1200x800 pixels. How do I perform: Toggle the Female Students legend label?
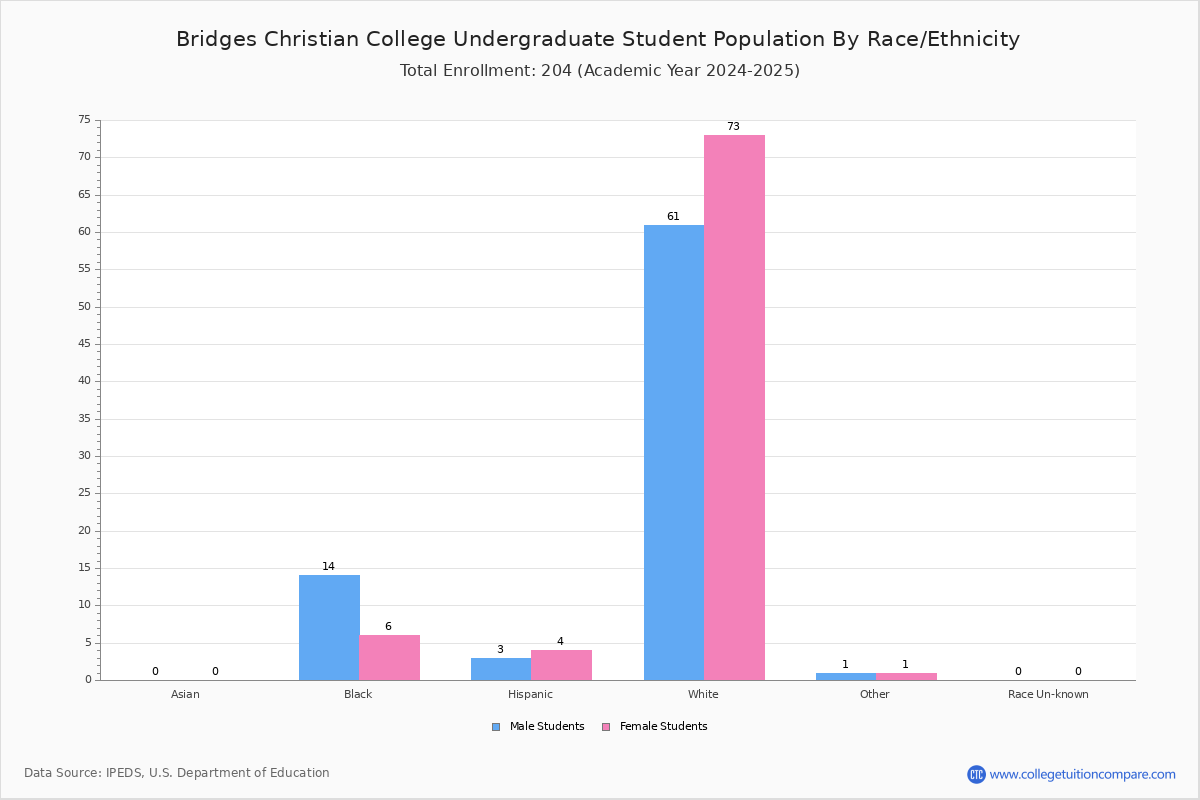pos(663,727)
